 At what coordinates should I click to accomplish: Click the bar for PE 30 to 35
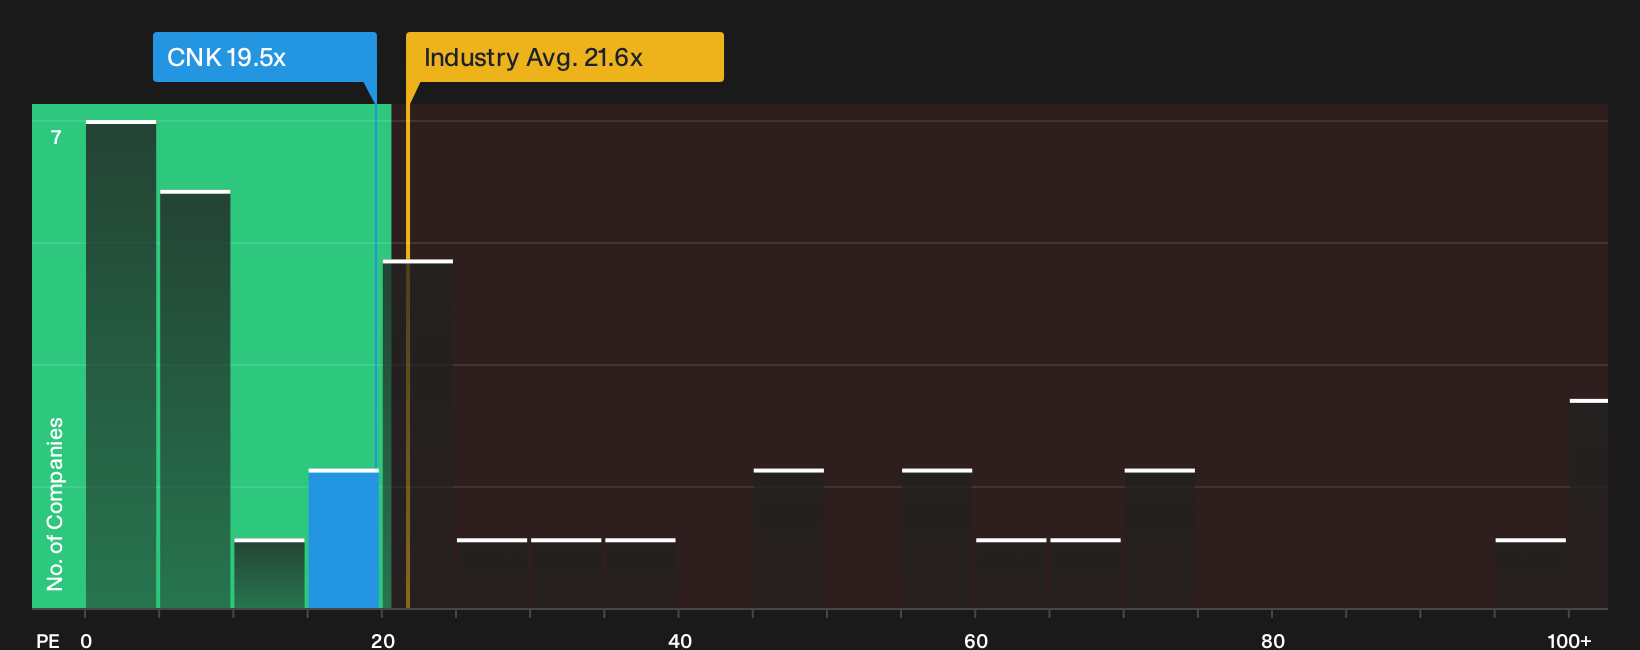566,573
